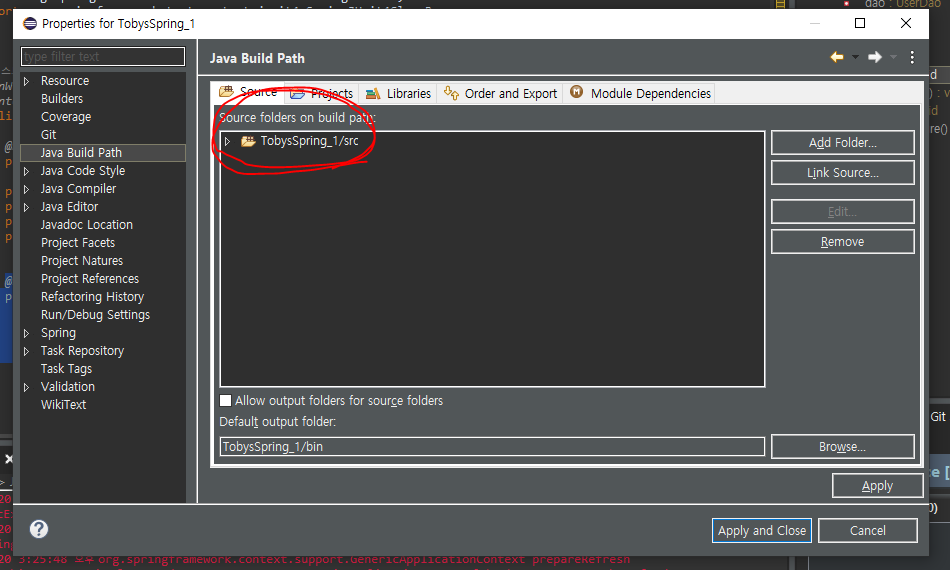Expand the Validation node
This screenshot has height=570, width=950.
pos(26,387)
